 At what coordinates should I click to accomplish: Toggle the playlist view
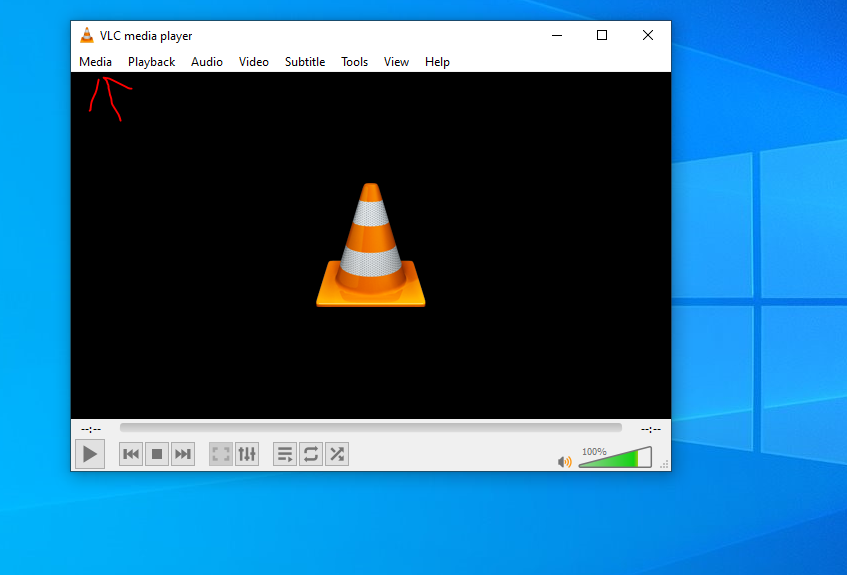pyautogui.click(x=285, y=454)
